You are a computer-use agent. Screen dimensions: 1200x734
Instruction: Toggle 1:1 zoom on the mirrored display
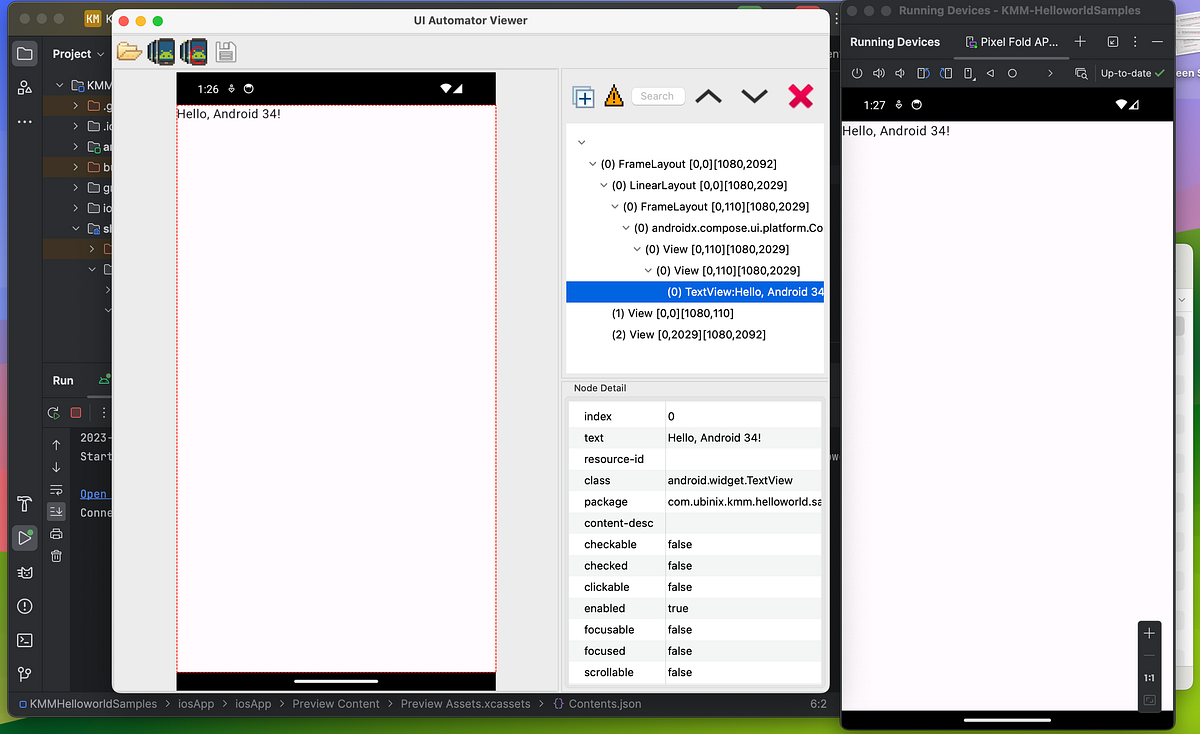point(1148,677)
